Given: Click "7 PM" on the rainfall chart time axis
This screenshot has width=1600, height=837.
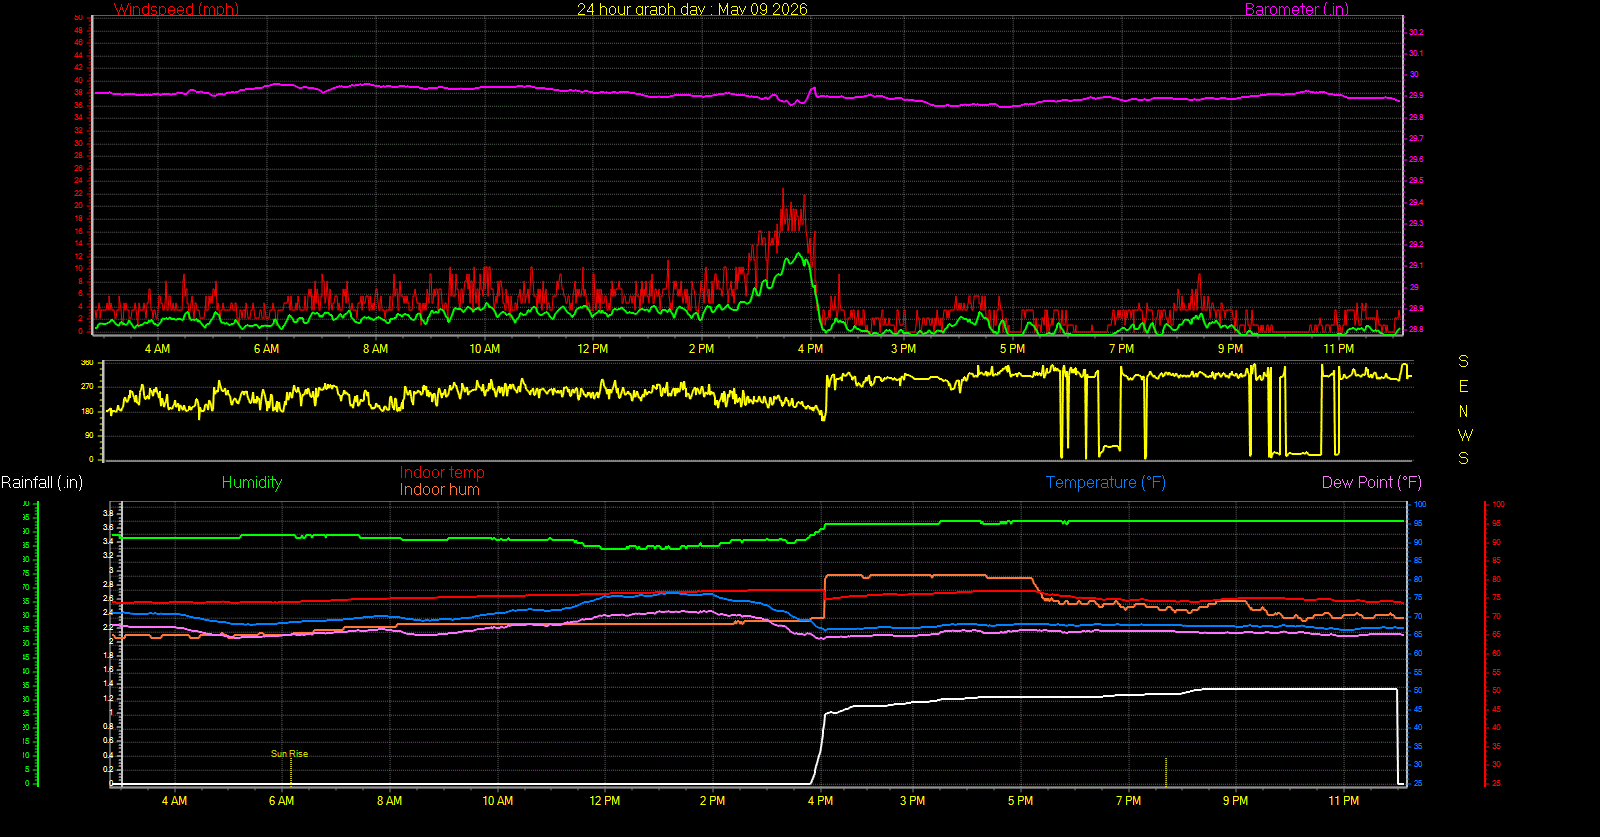Looking at the screenshot, I should pos(1128,801).
